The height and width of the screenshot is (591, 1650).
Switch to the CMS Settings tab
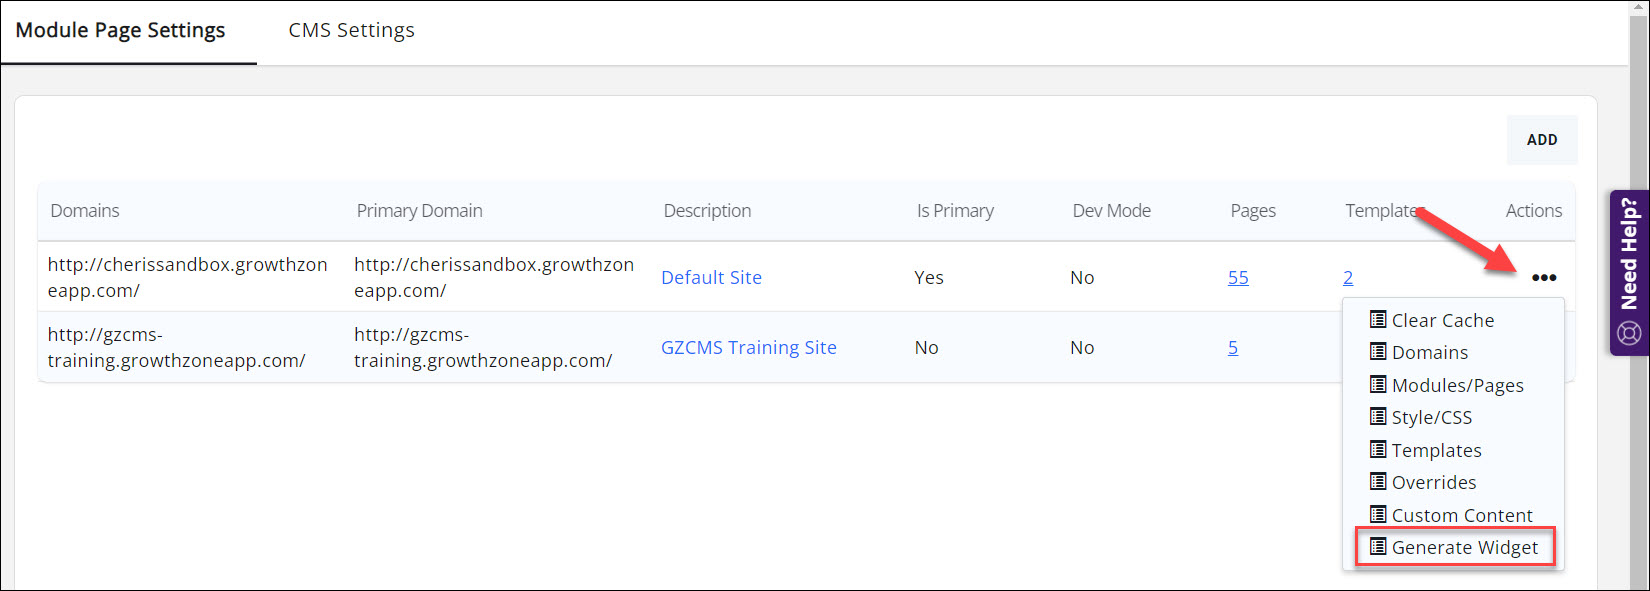pos(351,31)
